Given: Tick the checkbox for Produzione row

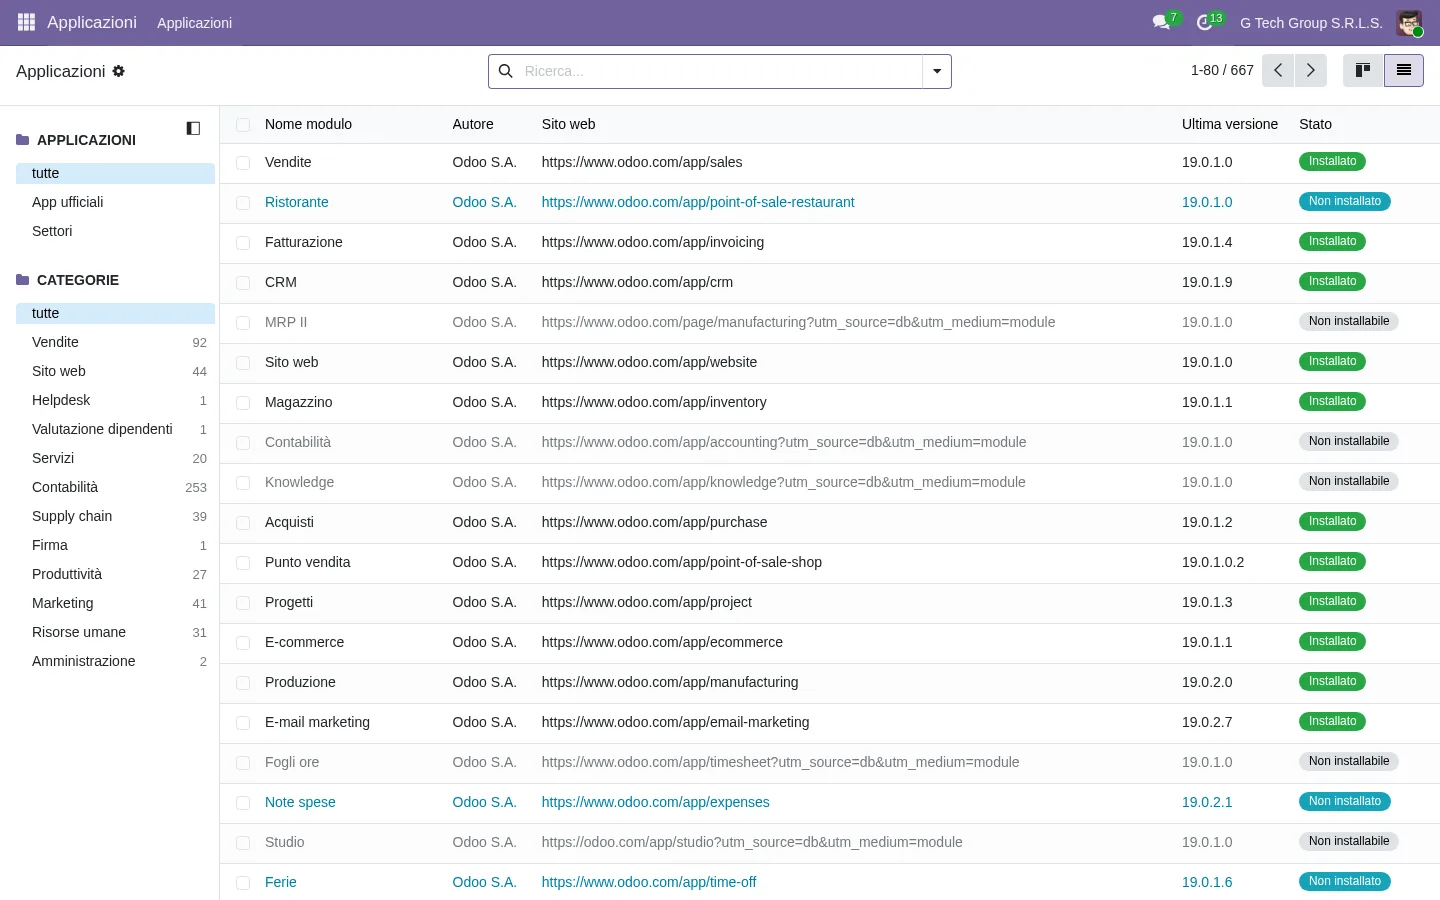Looking at the screenshot, I should 243,683.
